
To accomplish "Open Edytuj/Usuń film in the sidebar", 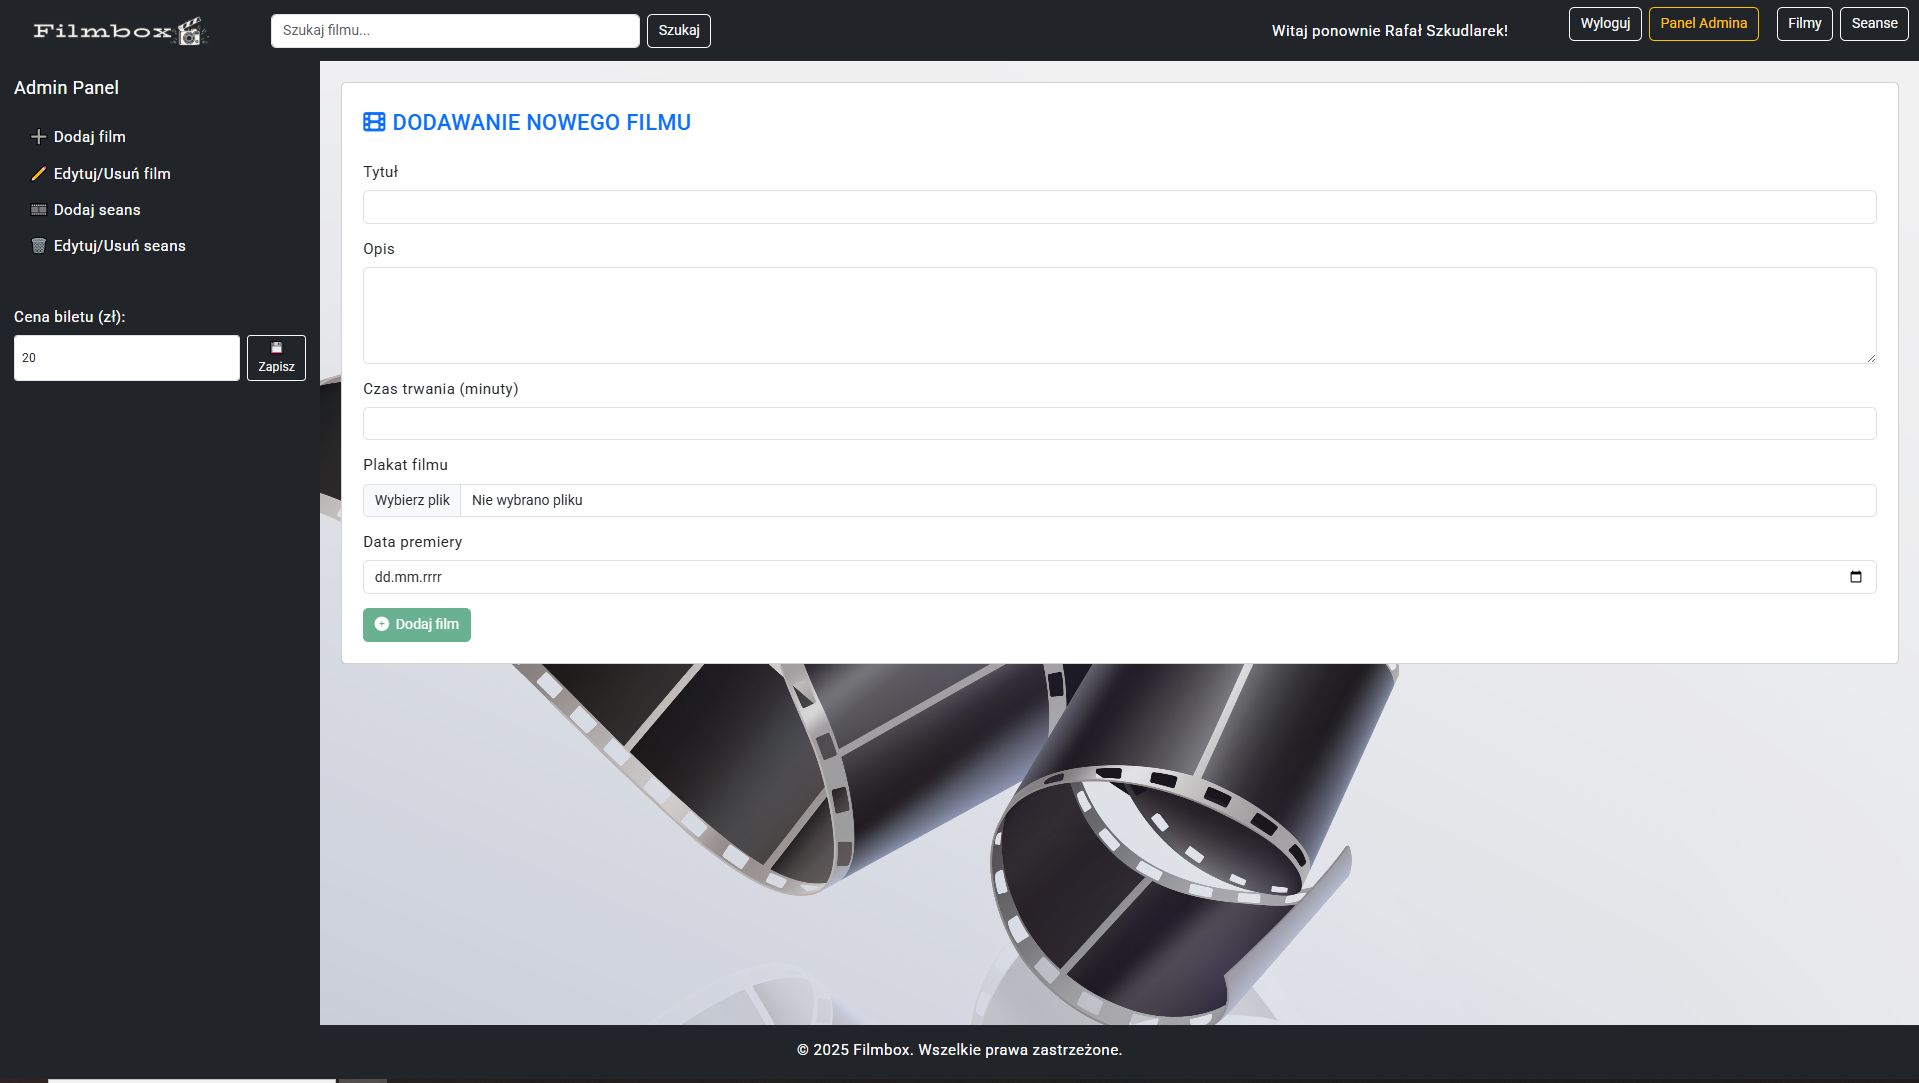I will tap(112, 174).
